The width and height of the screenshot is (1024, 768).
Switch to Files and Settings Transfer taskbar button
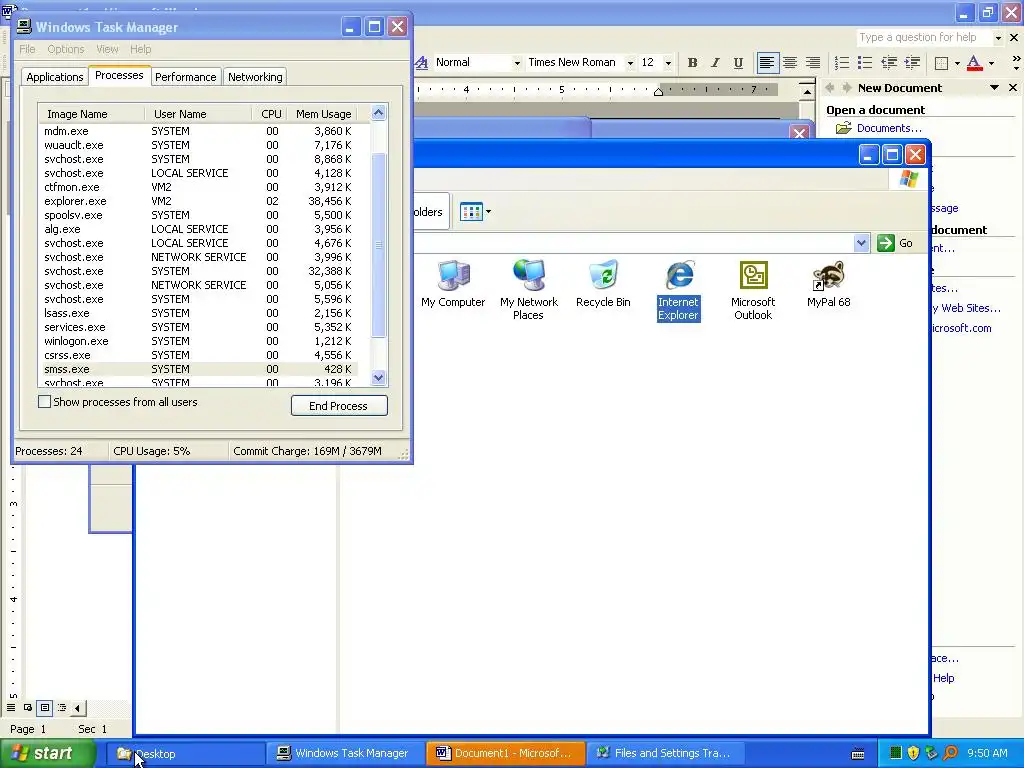coord(666,753)
